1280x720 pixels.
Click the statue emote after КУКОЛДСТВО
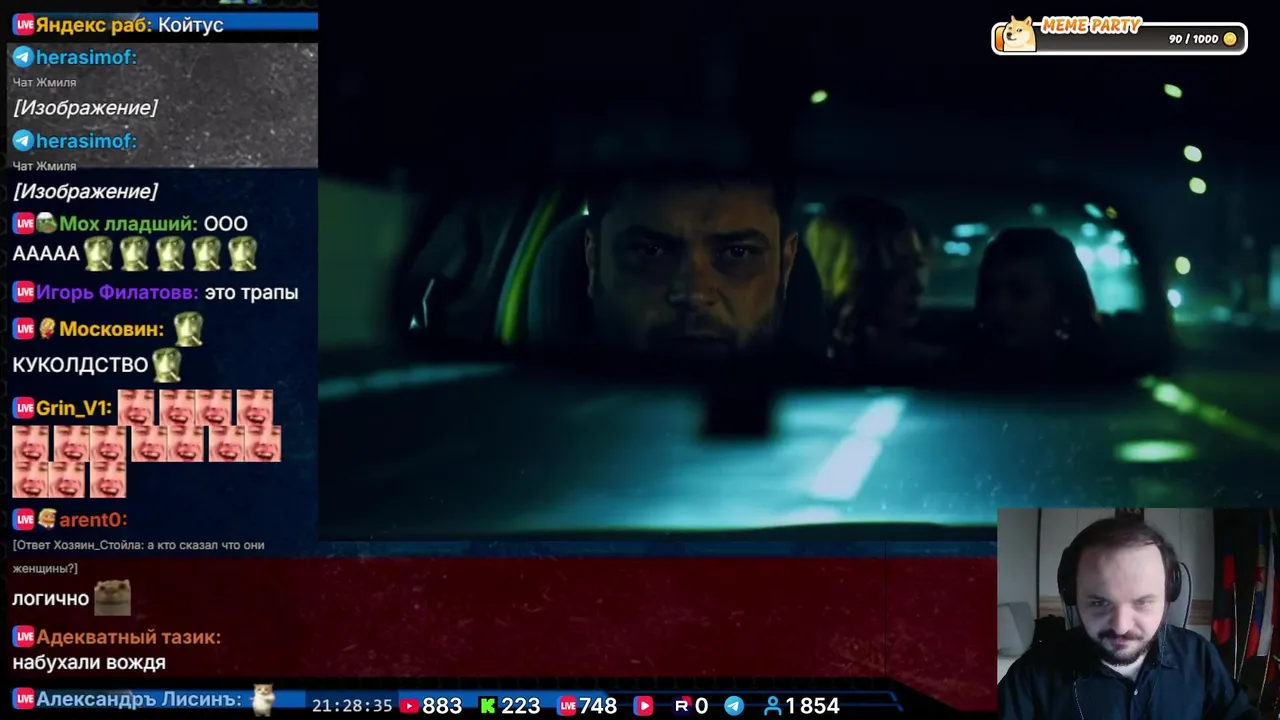[x=167, y=365]
